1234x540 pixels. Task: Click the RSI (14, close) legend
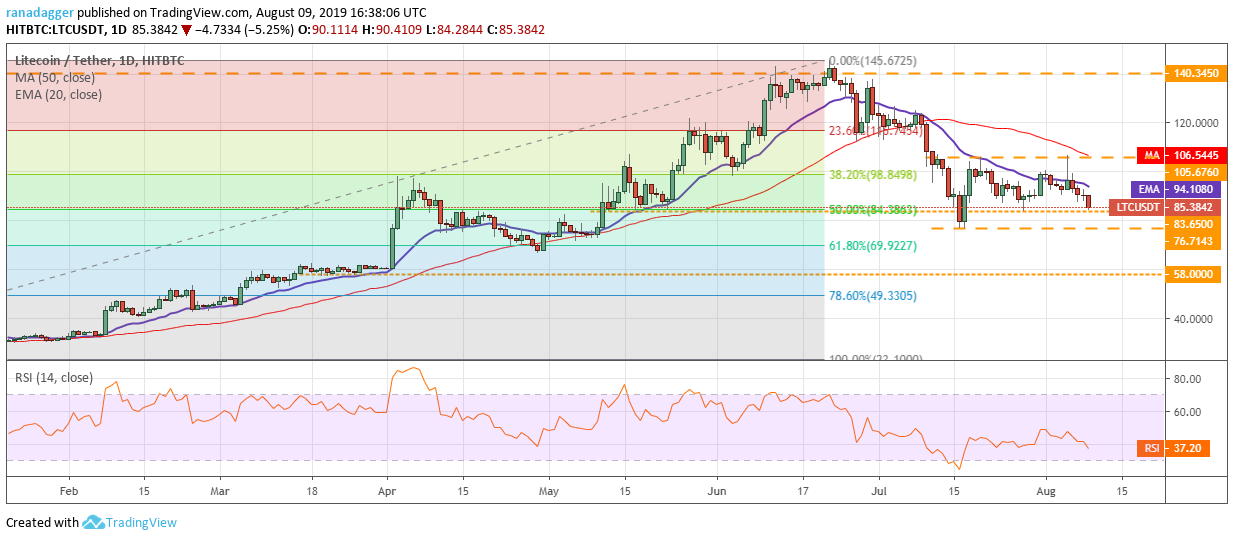pyautogui.click(x=56, y=378)
